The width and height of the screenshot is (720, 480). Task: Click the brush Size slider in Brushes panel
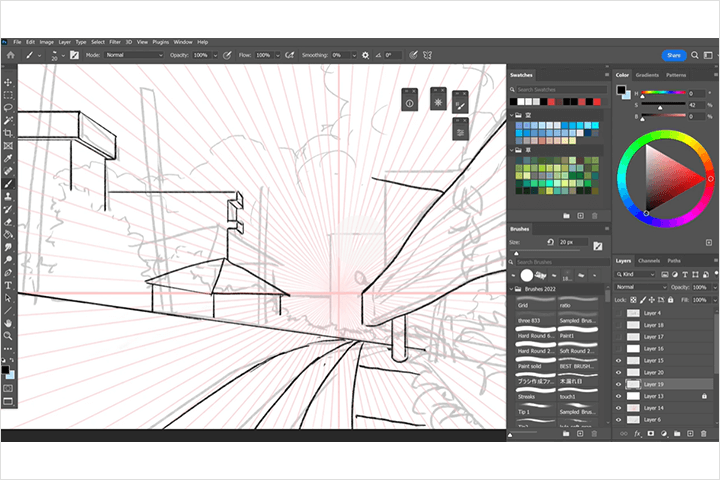[x=544, y=251]
